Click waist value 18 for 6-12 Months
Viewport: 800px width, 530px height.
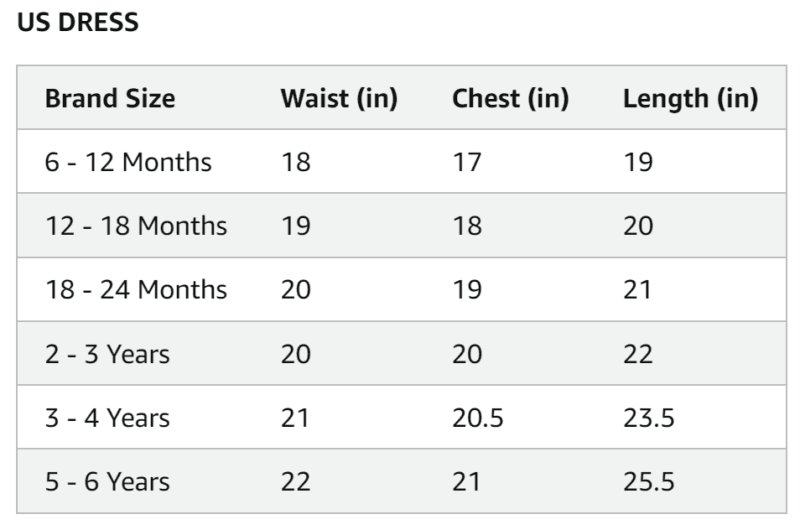295,161
